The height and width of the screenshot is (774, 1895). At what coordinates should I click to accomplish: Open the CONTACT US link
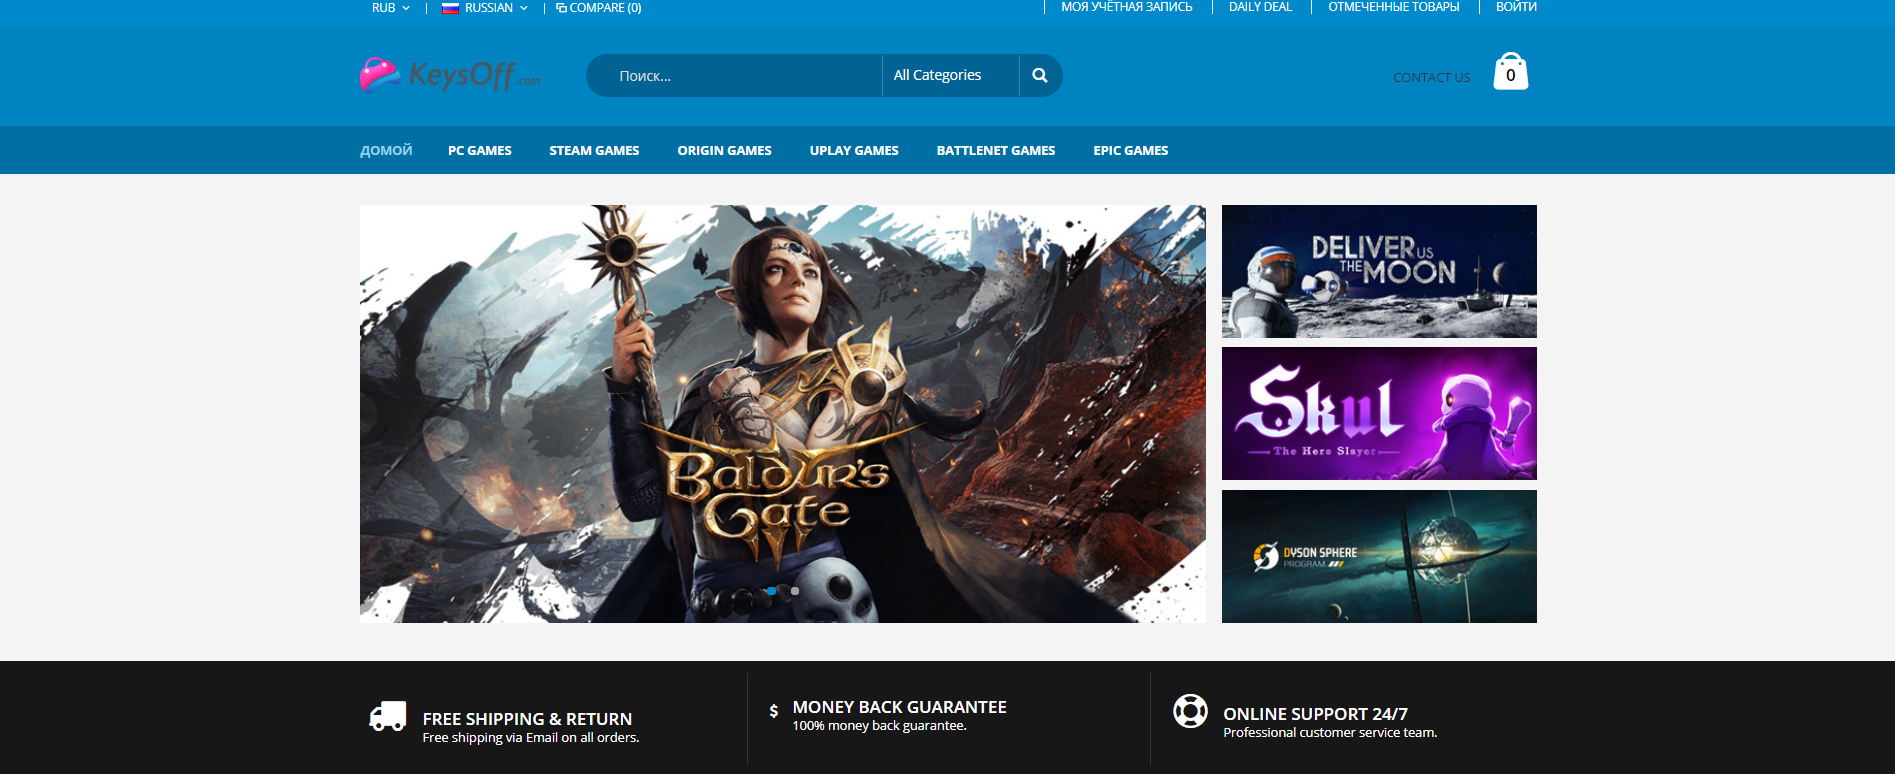[x=1432, y=77]
